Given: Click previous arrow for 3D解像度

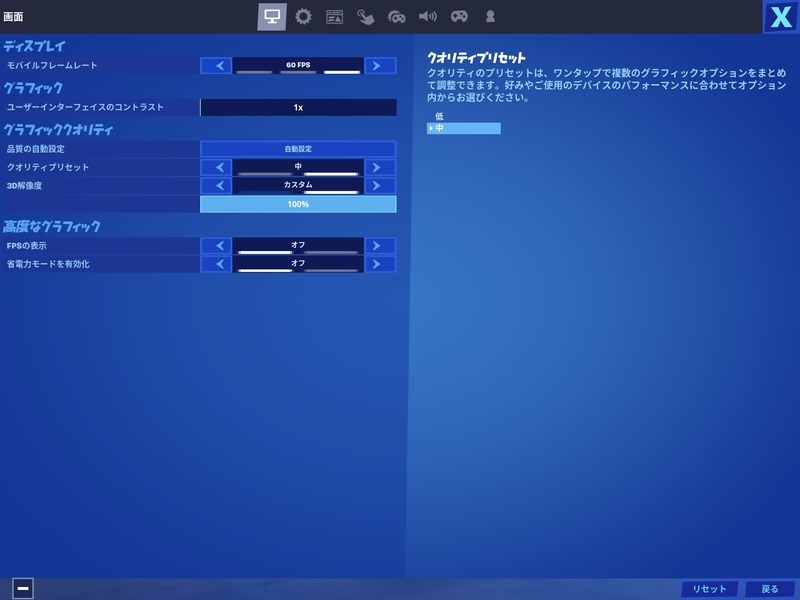Looking at the screenshot, I should (x=216, y=186).
